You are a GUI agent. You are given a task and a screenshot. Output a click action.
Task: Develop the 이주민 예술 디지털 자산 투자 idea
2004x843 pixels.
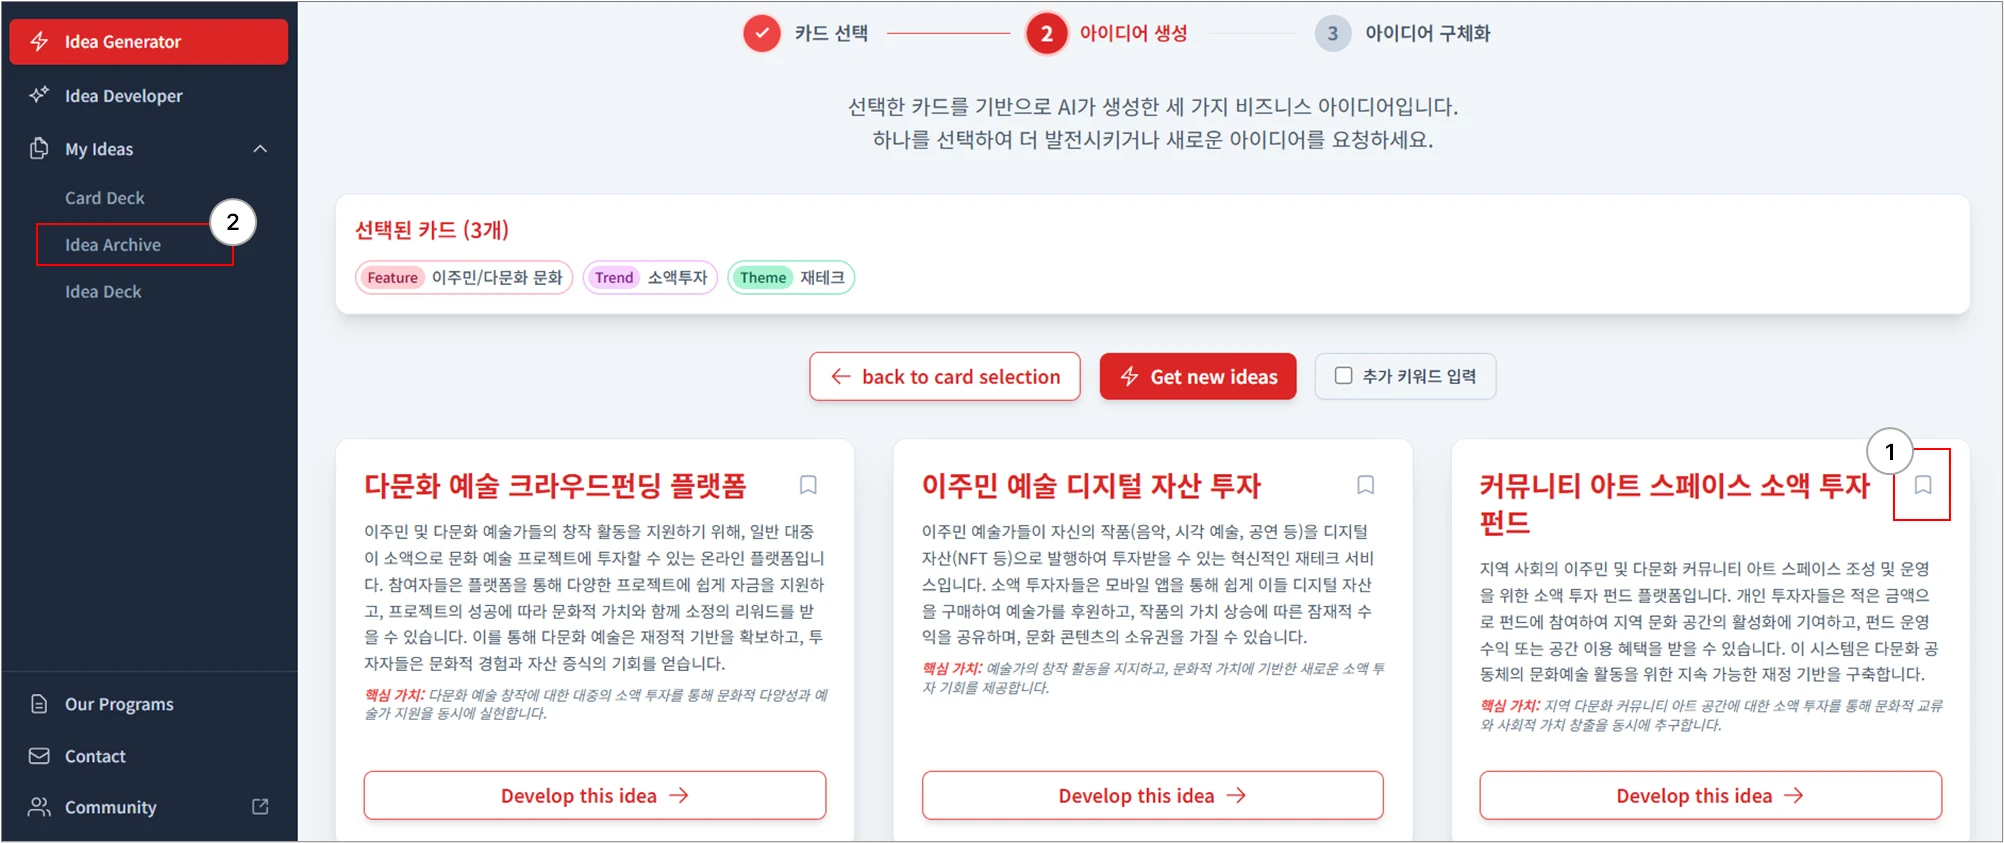1153,795
